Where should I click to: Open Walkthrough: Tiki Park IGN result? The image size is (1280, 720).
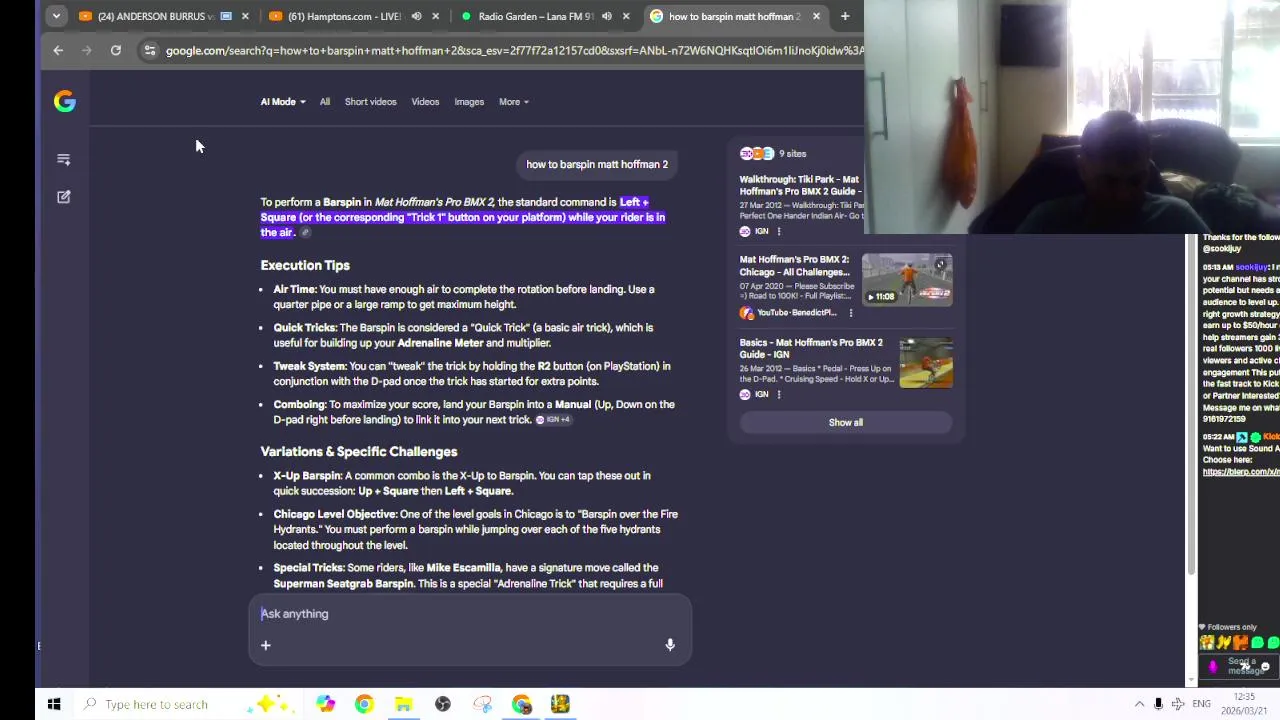point(800,185)
